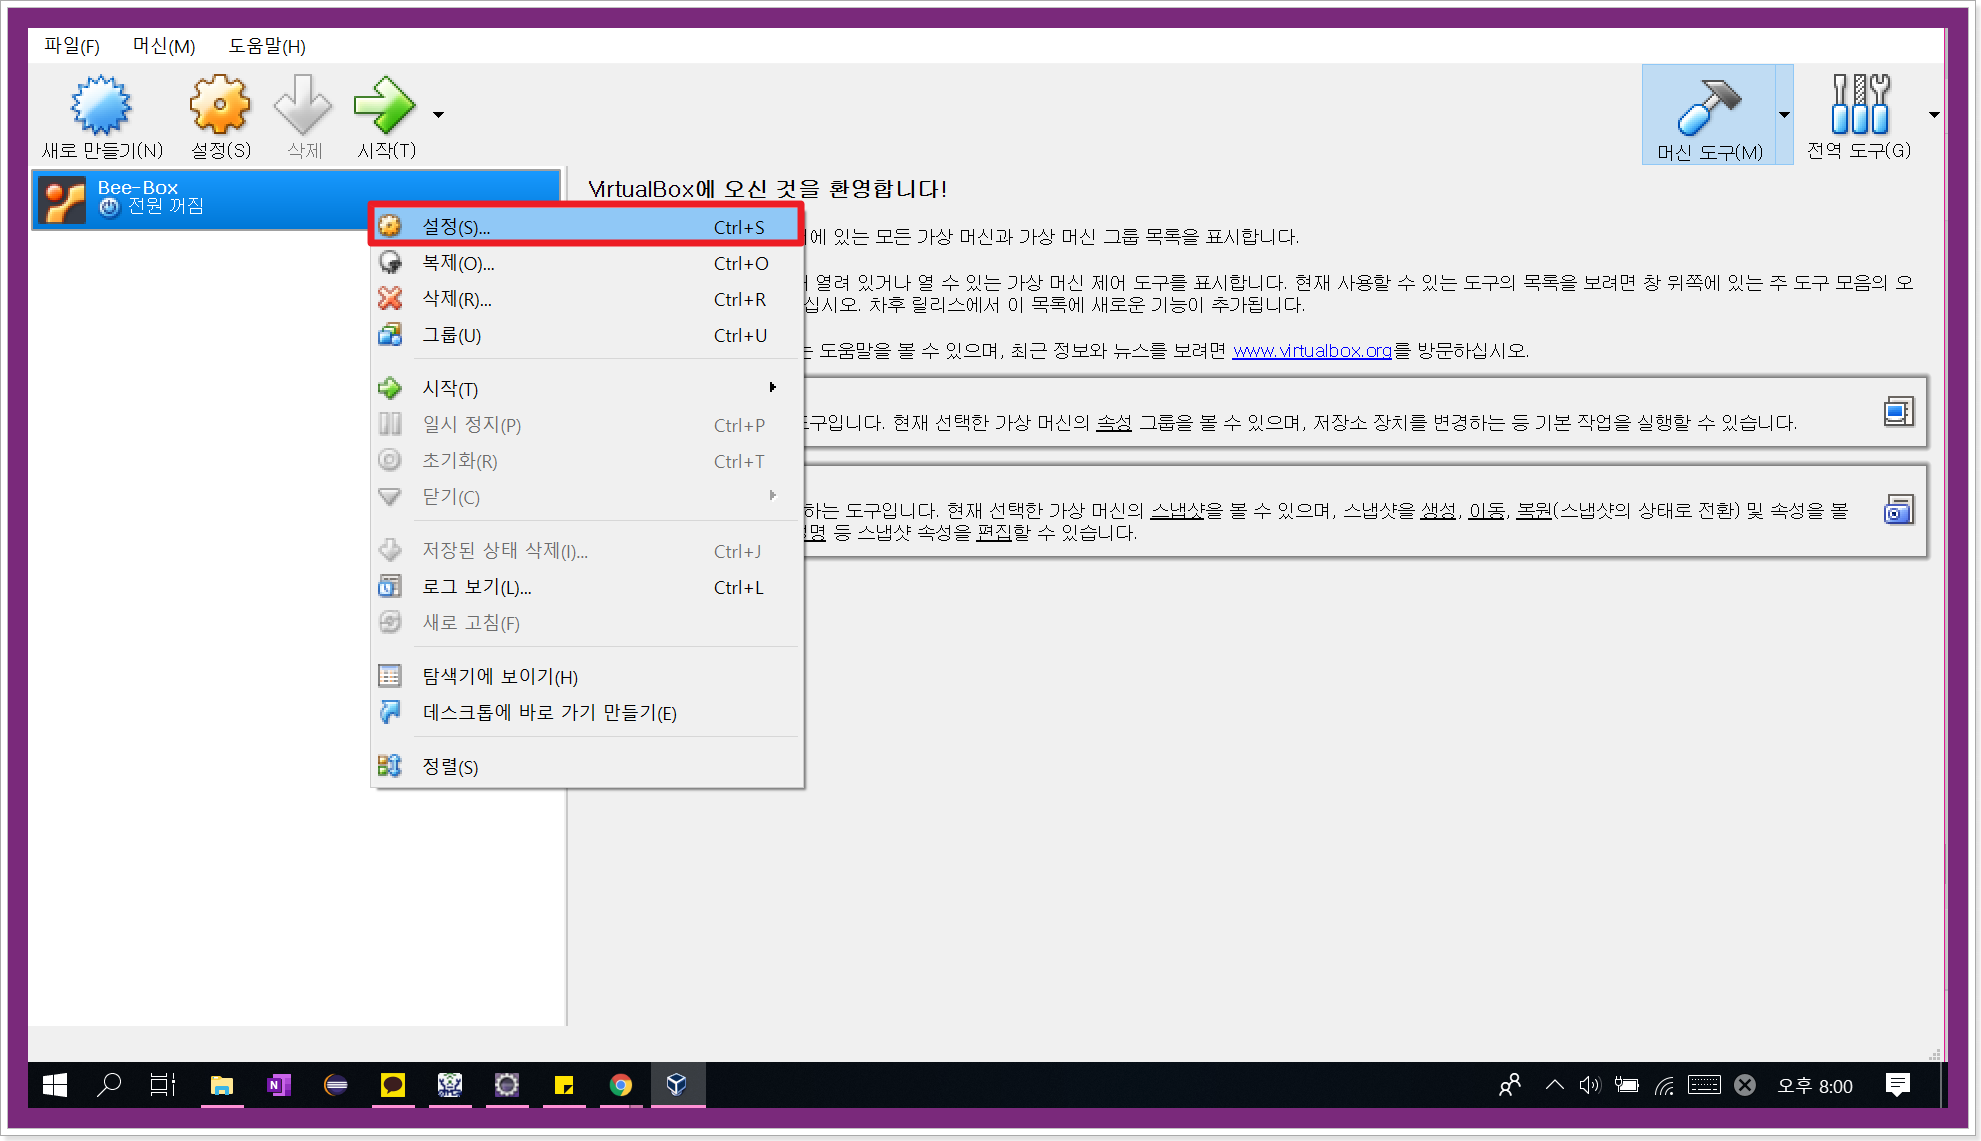The image size is (1981, 1141).
Task: Open Eclipse from the taskbar
Action: click(336, 1085)
